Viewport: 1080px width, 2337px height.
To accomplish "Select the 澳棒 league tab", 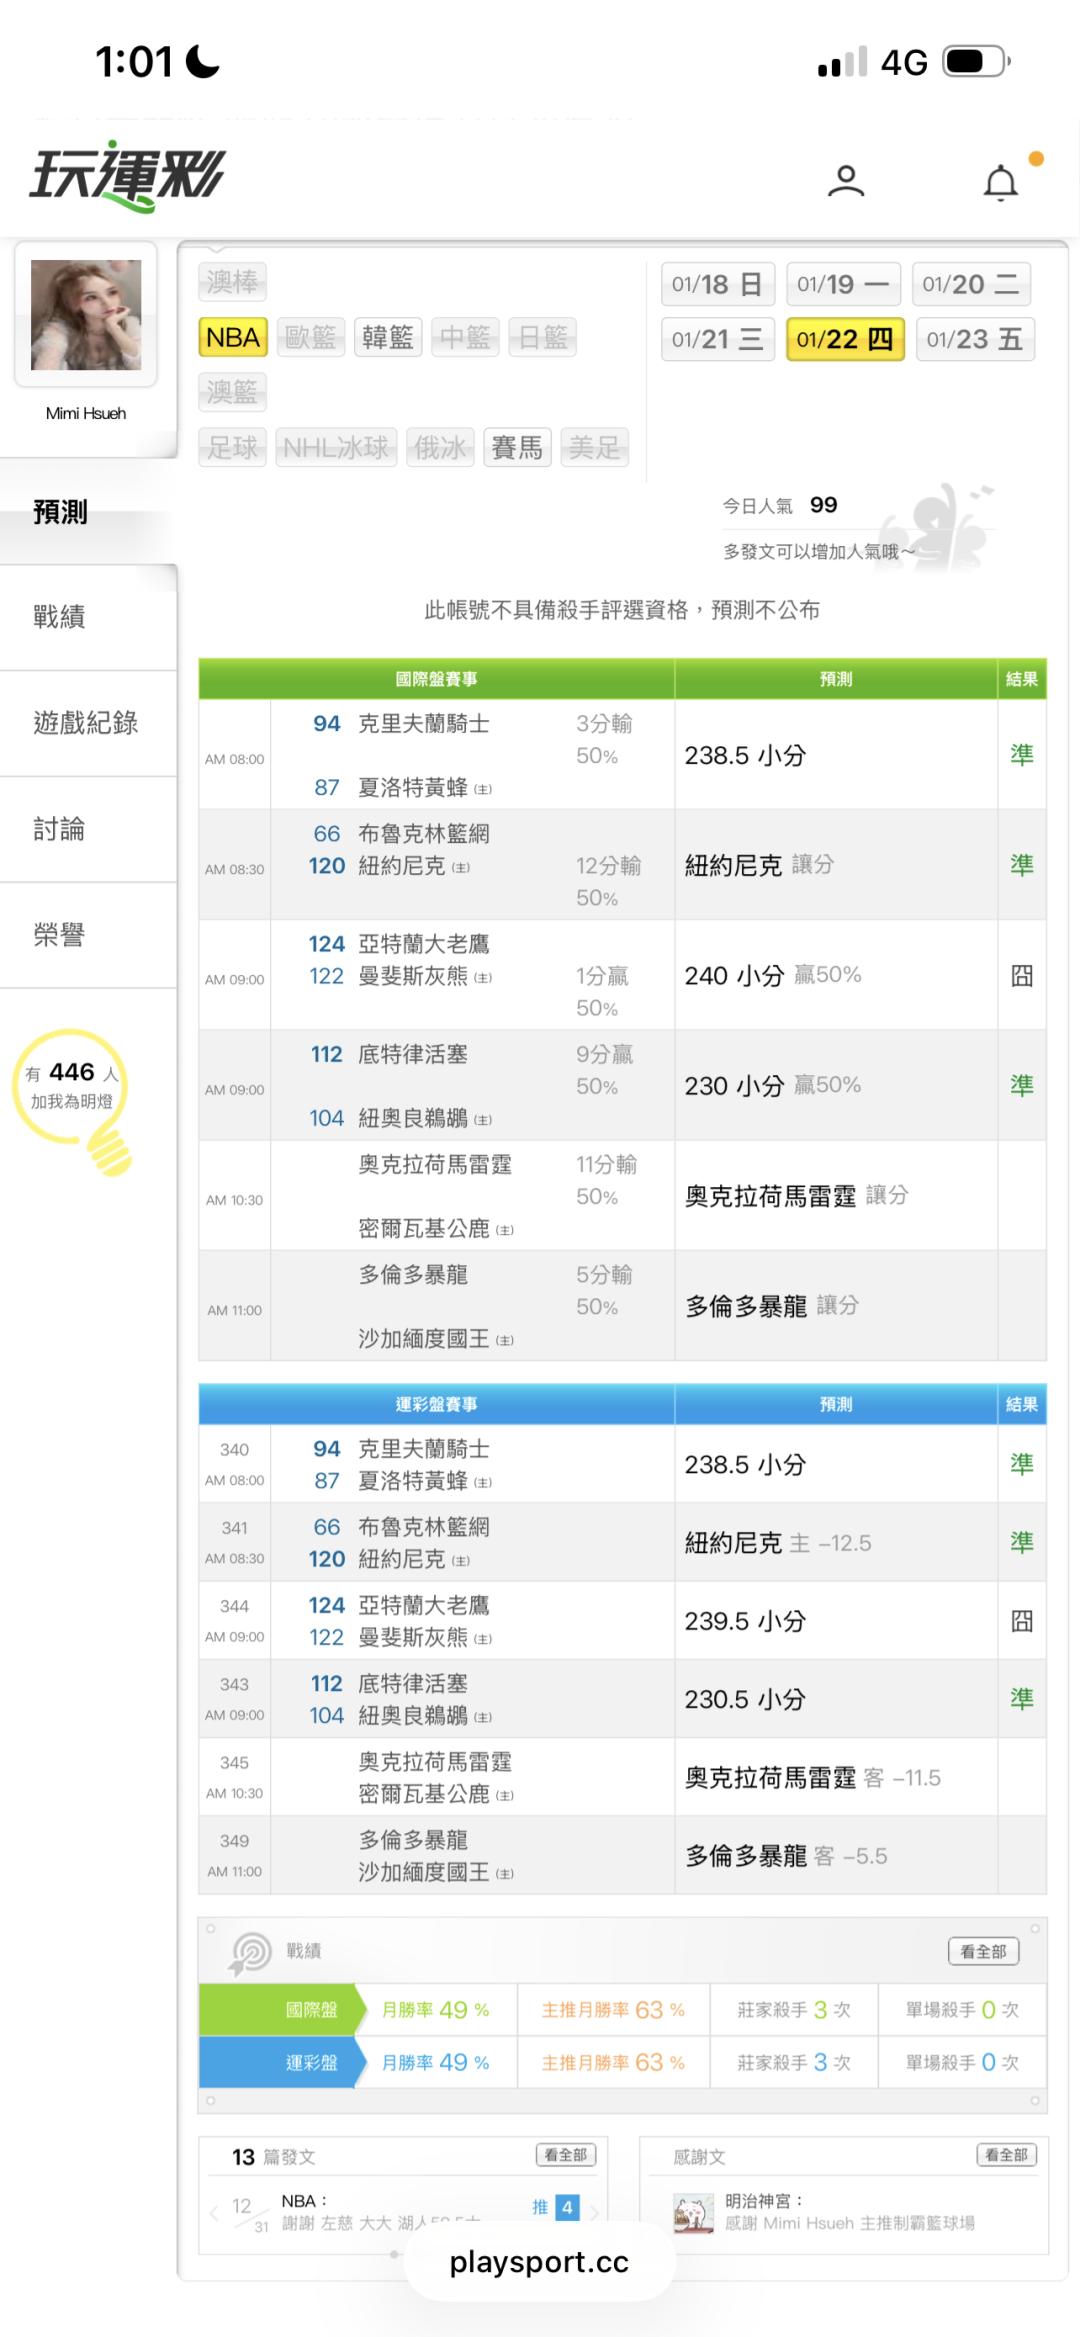I will point(233,282).
